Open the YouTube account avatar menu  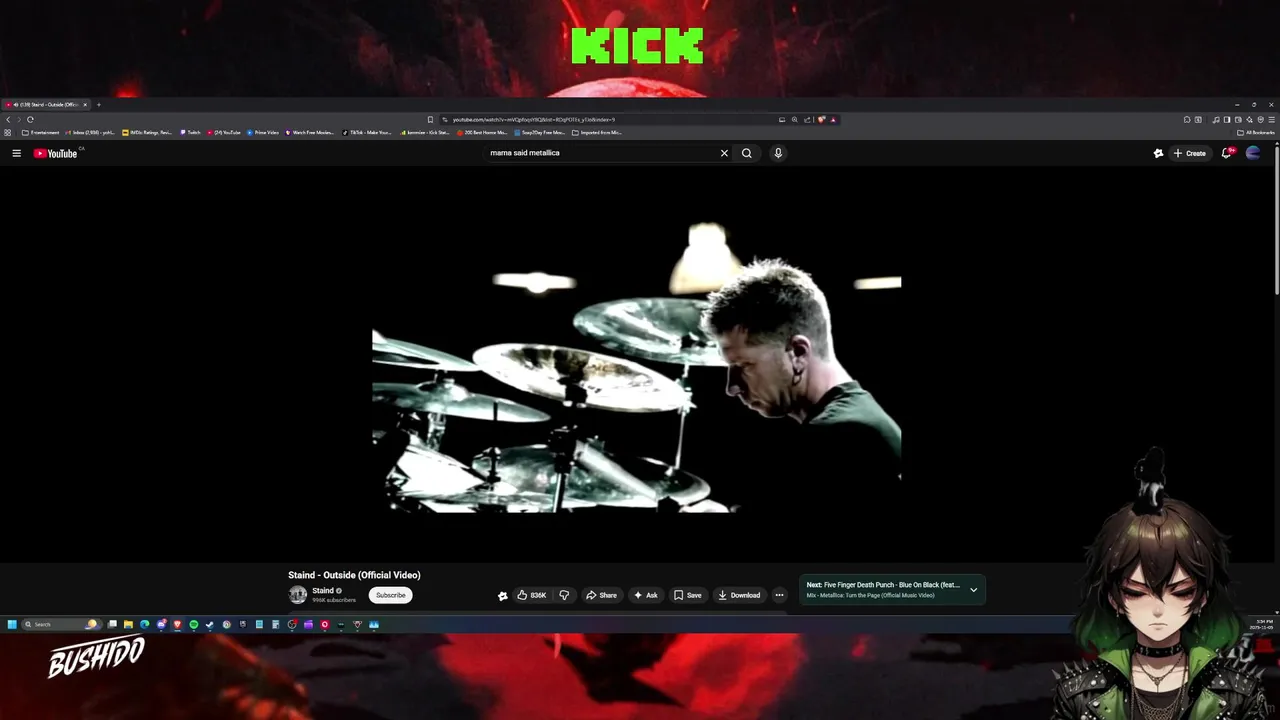(x=1253, y=153)
